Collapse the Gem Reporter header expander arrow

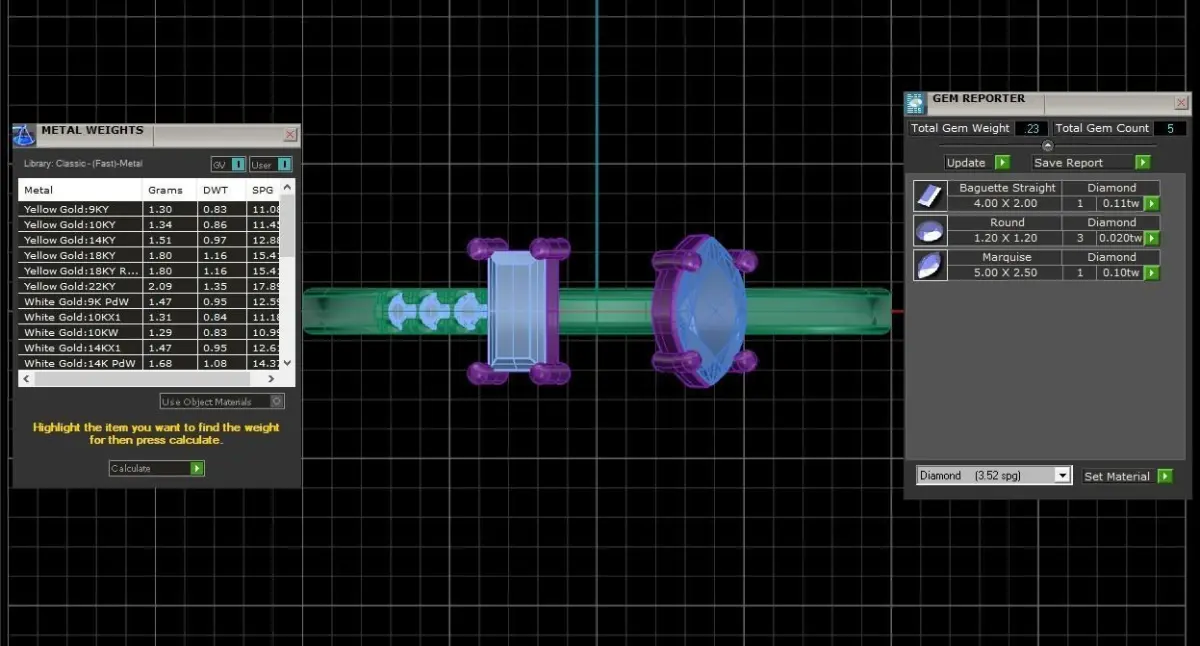click(1047, 146)
